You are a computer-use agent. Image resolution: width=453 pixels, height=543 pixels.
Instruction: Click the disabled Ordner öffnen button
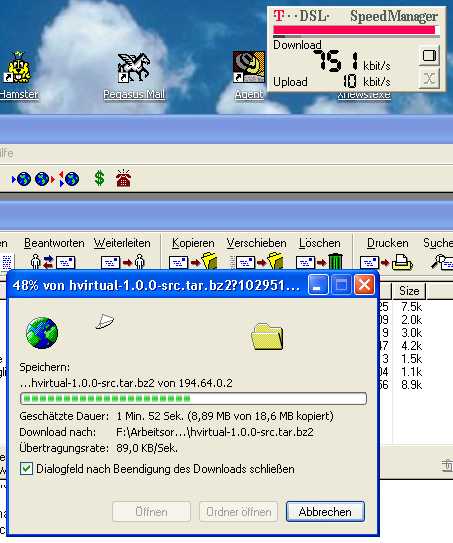click(238, 511)
